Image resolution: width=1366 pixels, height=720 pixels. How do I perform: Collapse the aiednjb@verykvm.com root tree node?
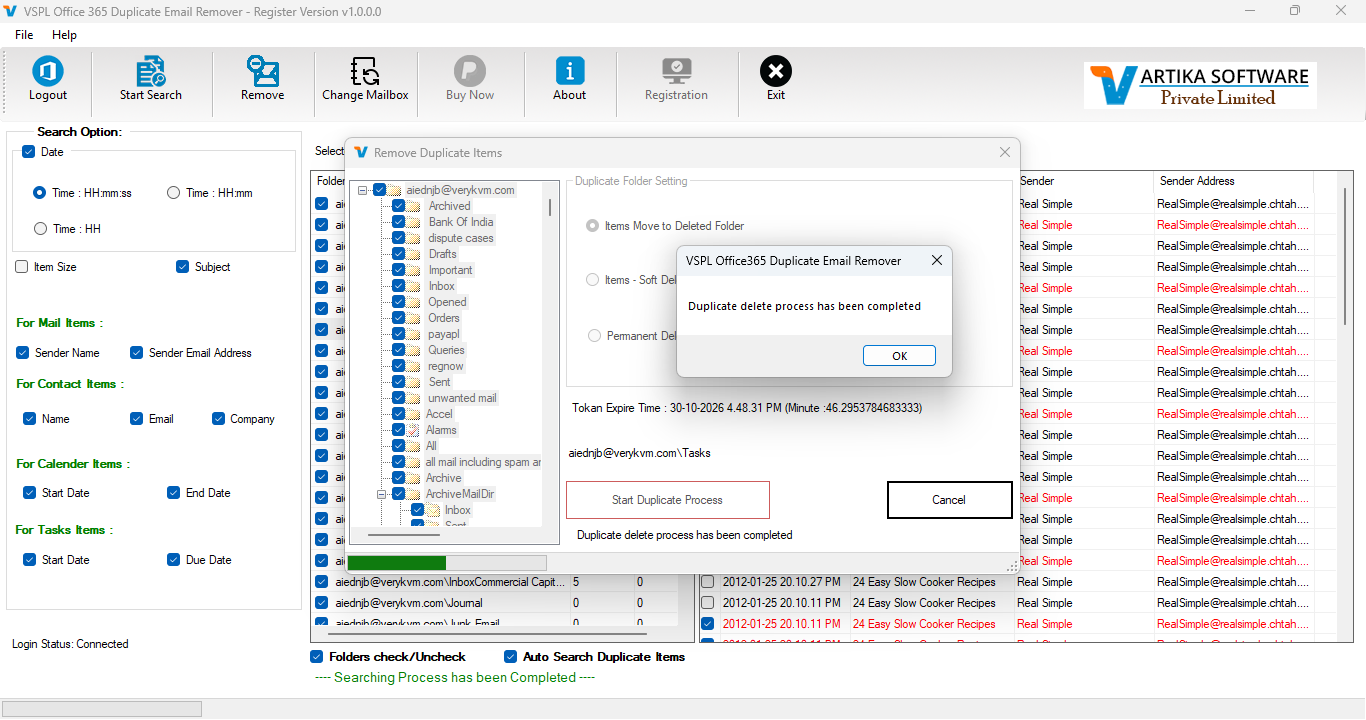363,190
